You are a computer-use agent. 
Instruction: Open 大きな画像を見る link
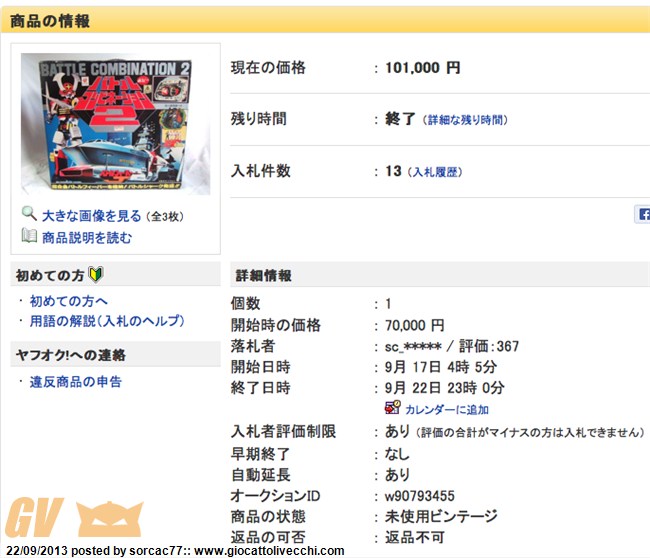point(92,216)
